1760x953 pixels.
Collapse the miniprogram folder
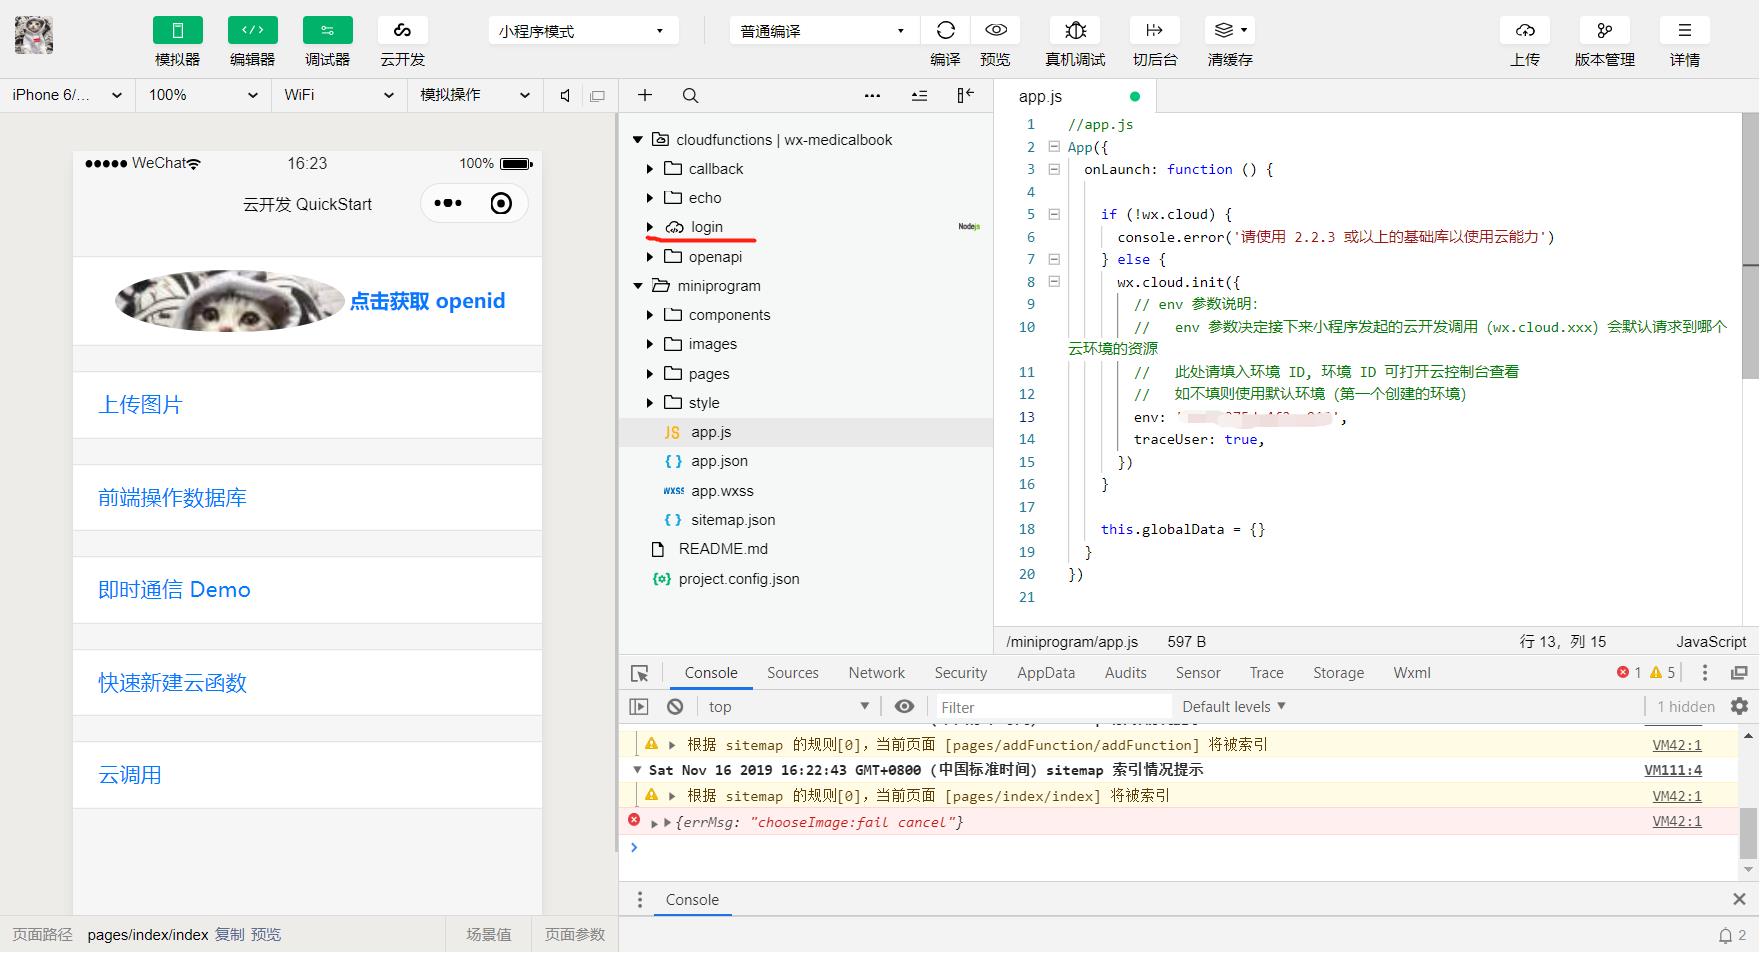click(637, 286)
